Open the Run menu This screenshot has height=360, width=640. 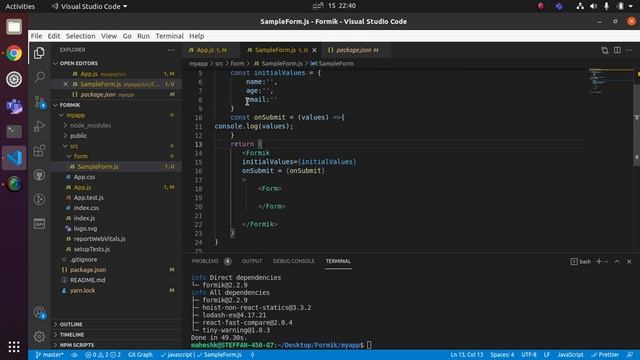[143, 36]
